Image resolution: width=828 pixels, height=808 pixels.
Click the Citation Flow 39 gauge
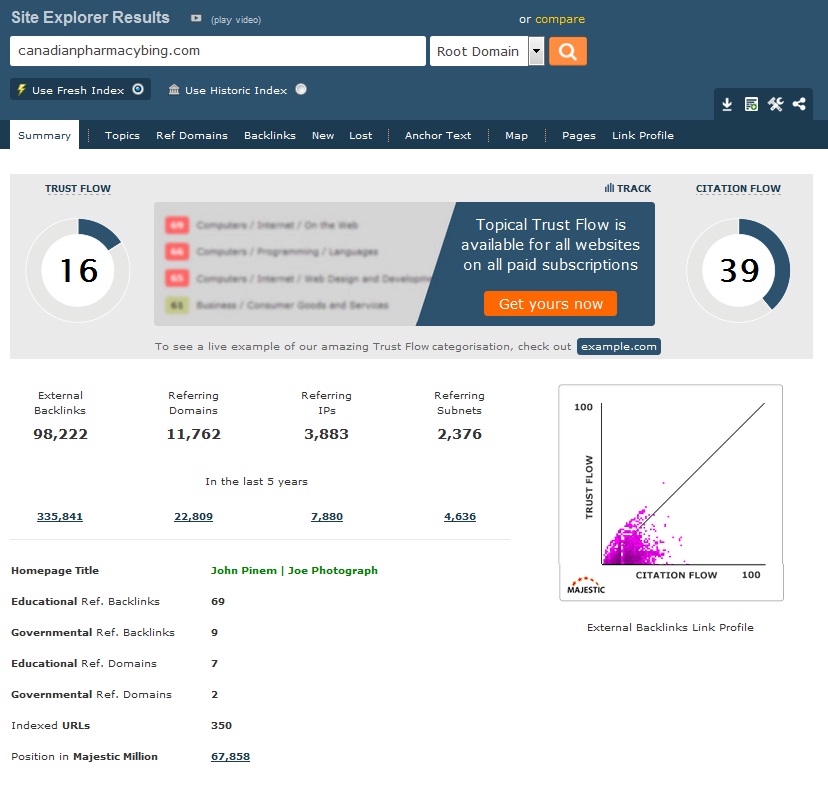coord(738,270)
